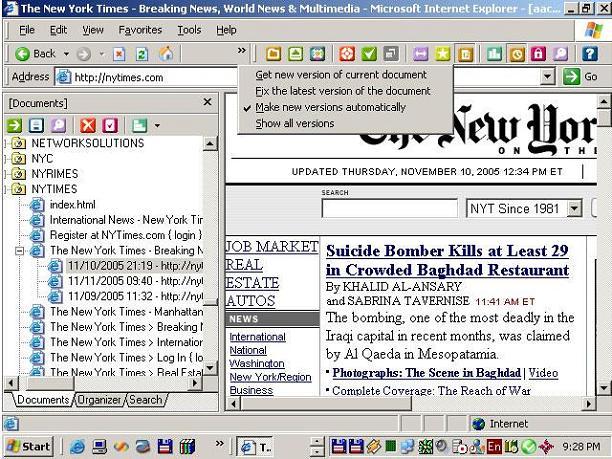Click the red 'En' language tray icon
Viewport: 612px width, 459px height.
point(494,446)
